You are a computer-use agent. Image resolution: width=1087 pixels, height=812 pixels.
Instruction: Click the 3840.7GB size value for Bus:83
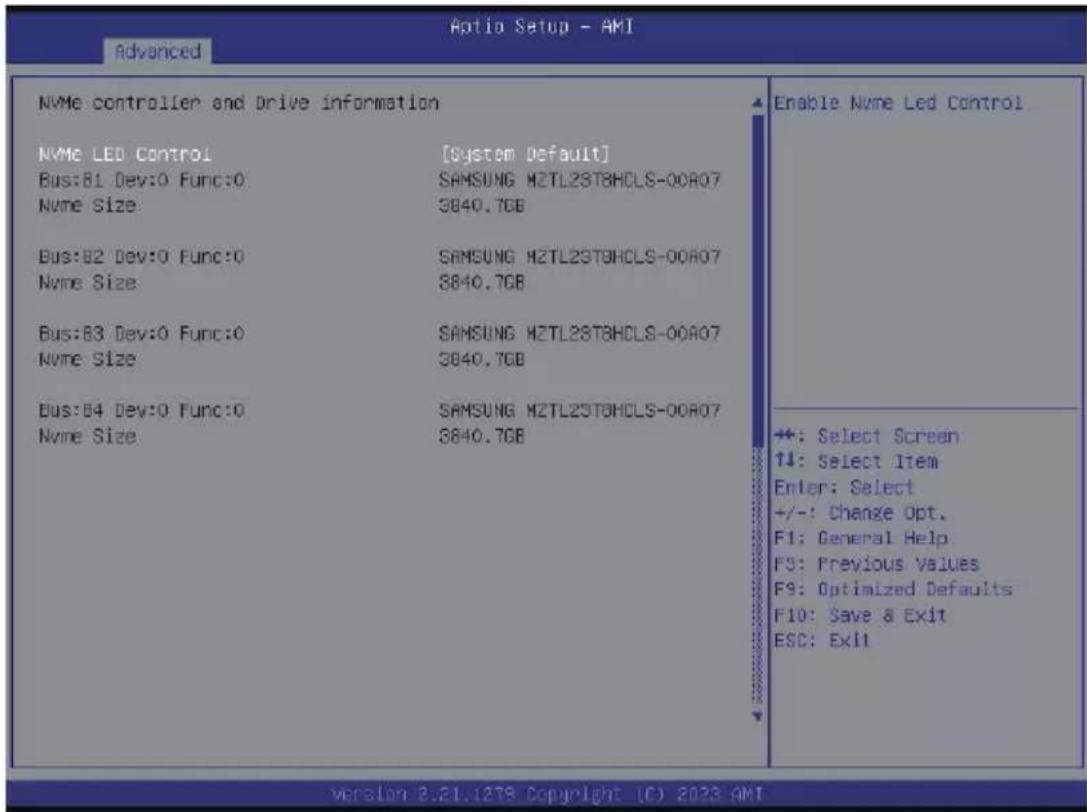[x=482, y=360]
